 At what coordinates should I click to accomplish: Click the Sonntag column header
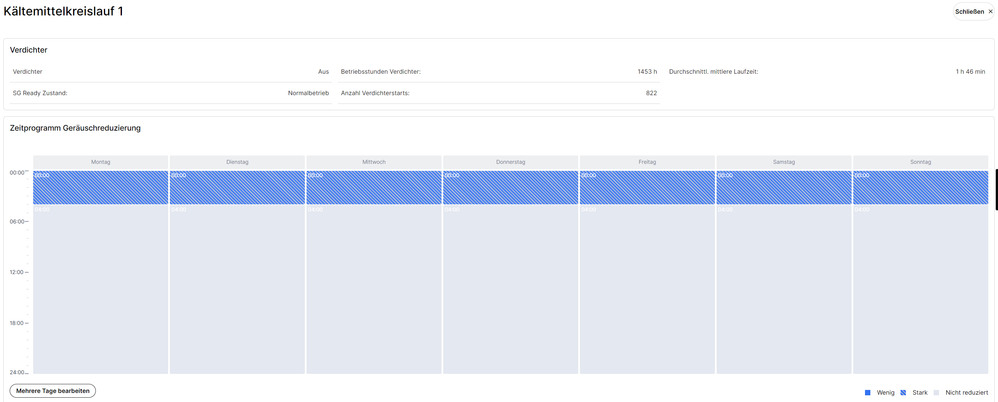(920, 162)
